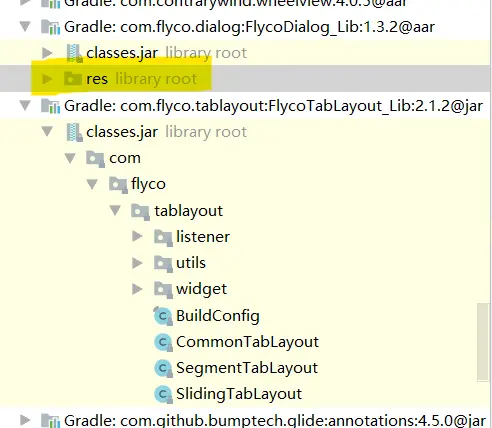Click the glide annotations library icon

50,421
